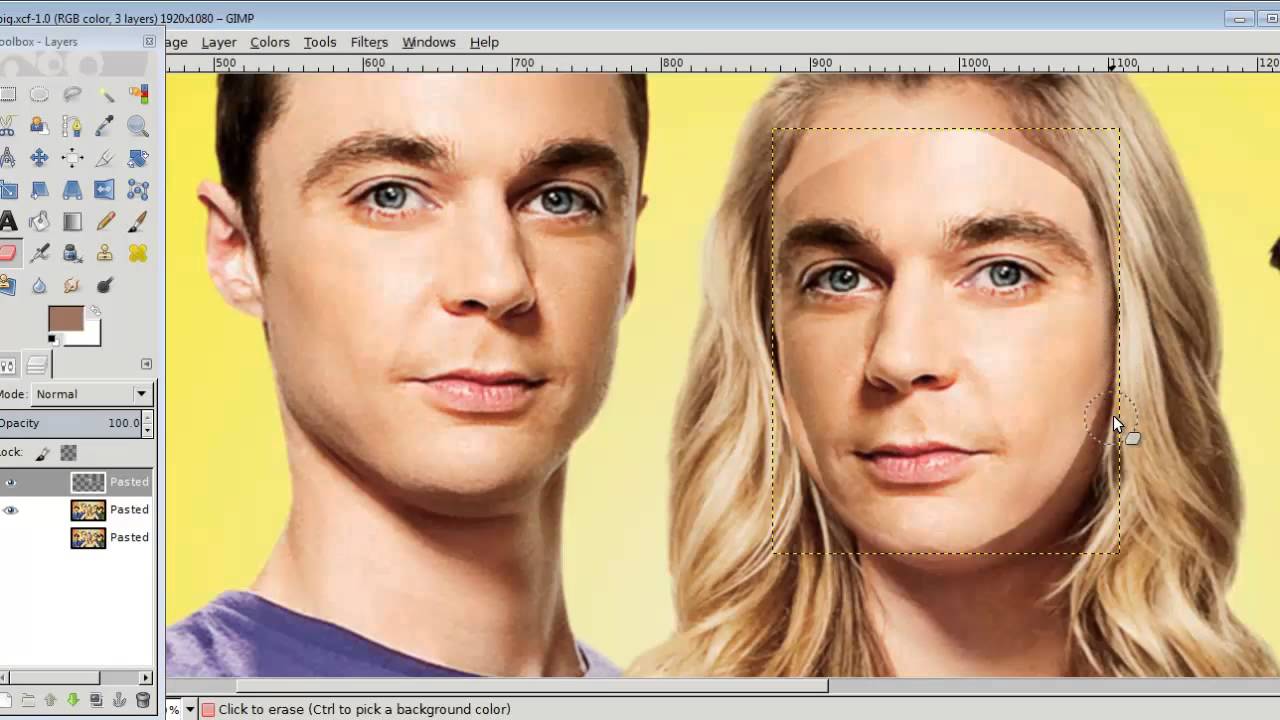Select the Crop tool
1280x720 pixels.
[105, 158]
